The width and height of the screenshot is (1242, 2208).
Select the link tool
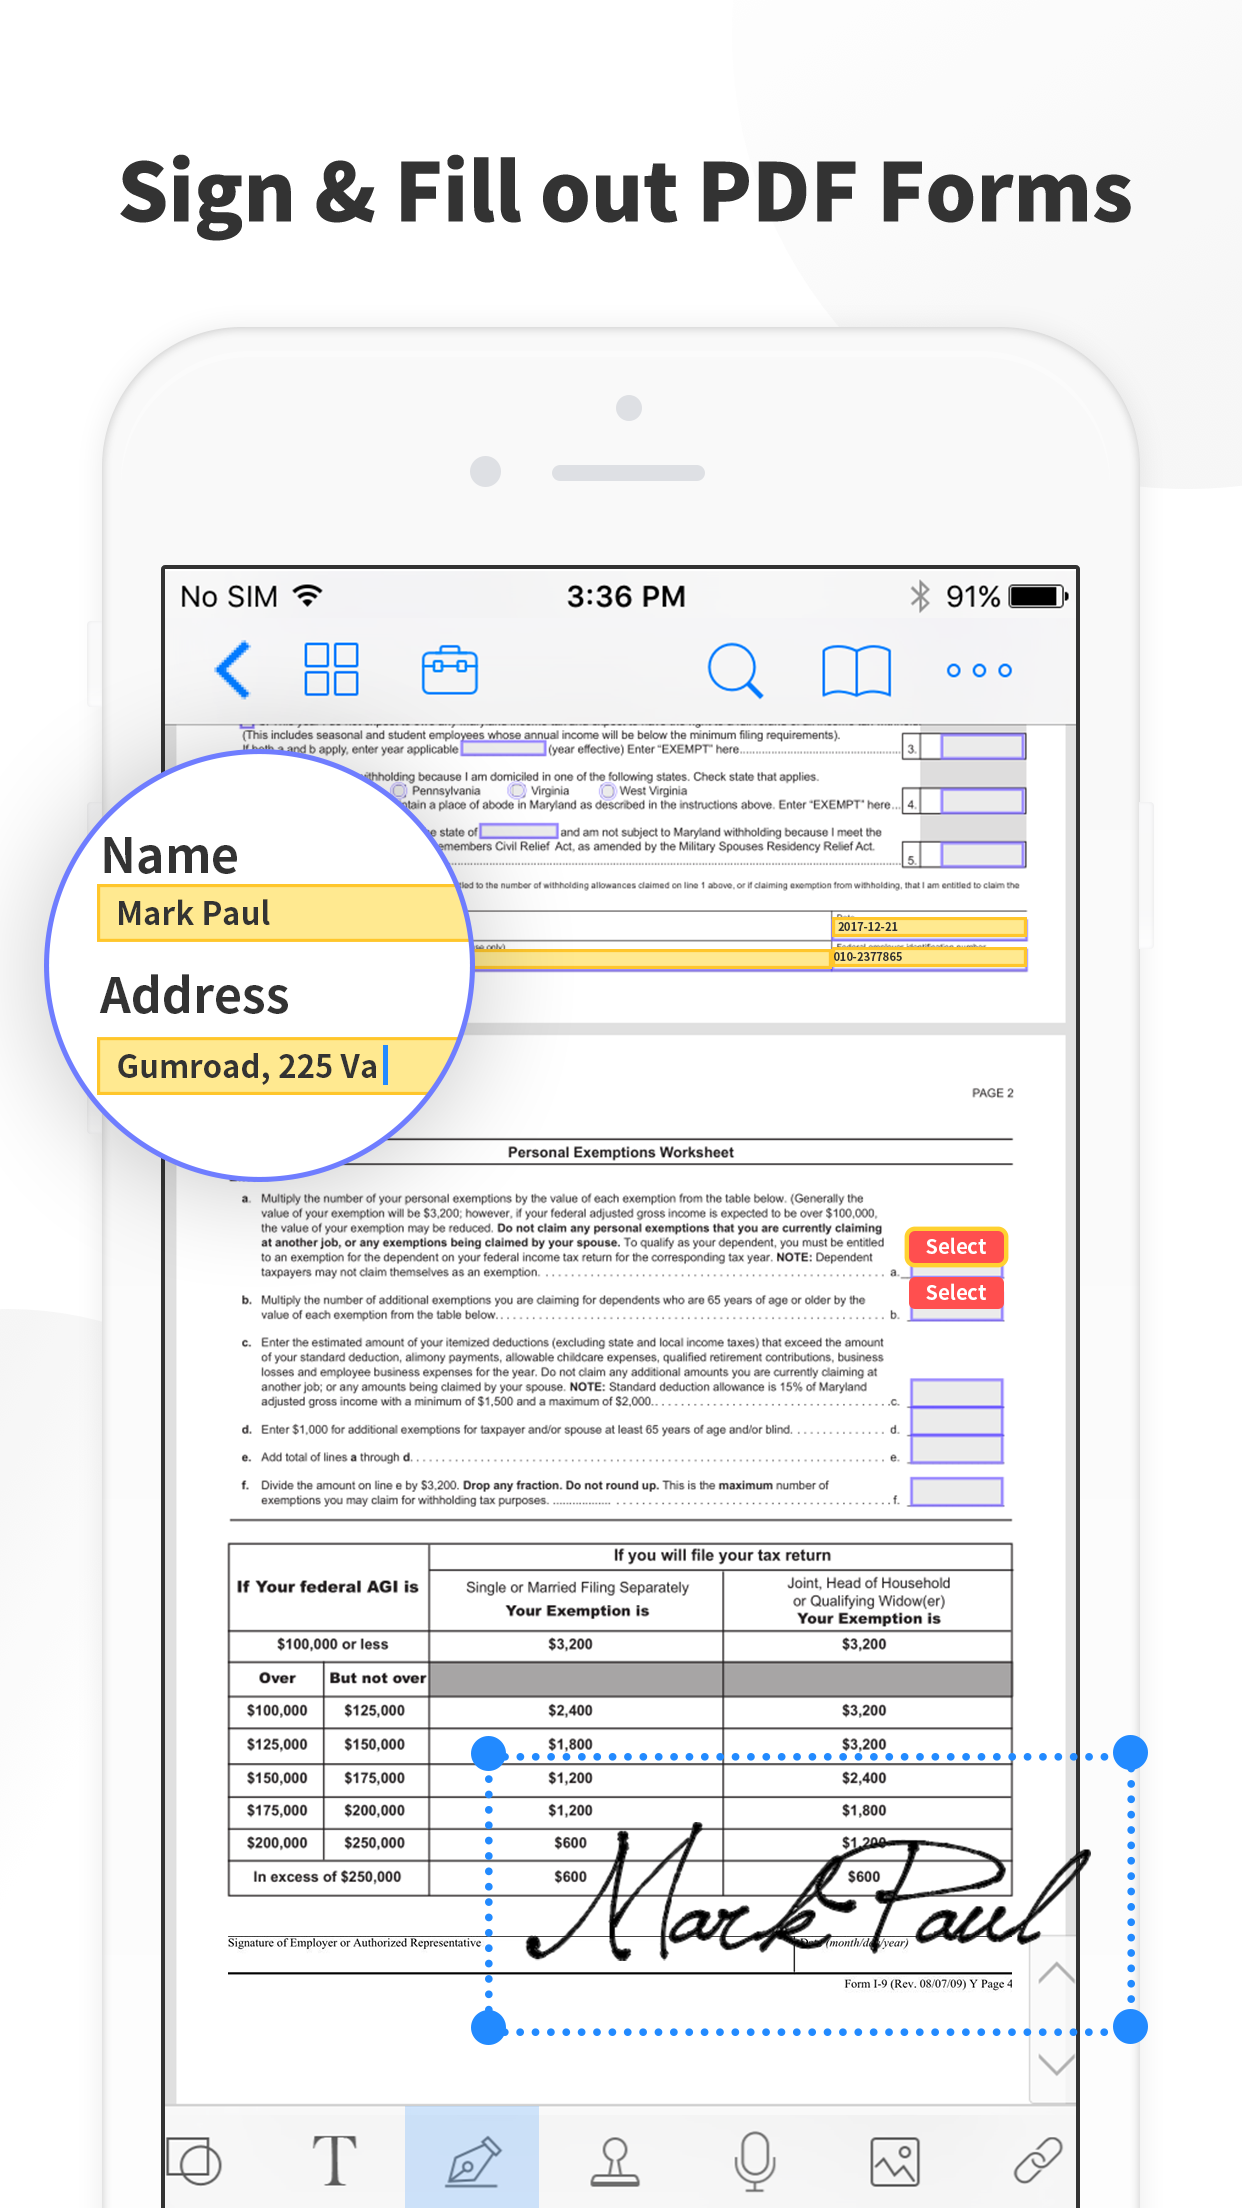tap(1037, 2160)
